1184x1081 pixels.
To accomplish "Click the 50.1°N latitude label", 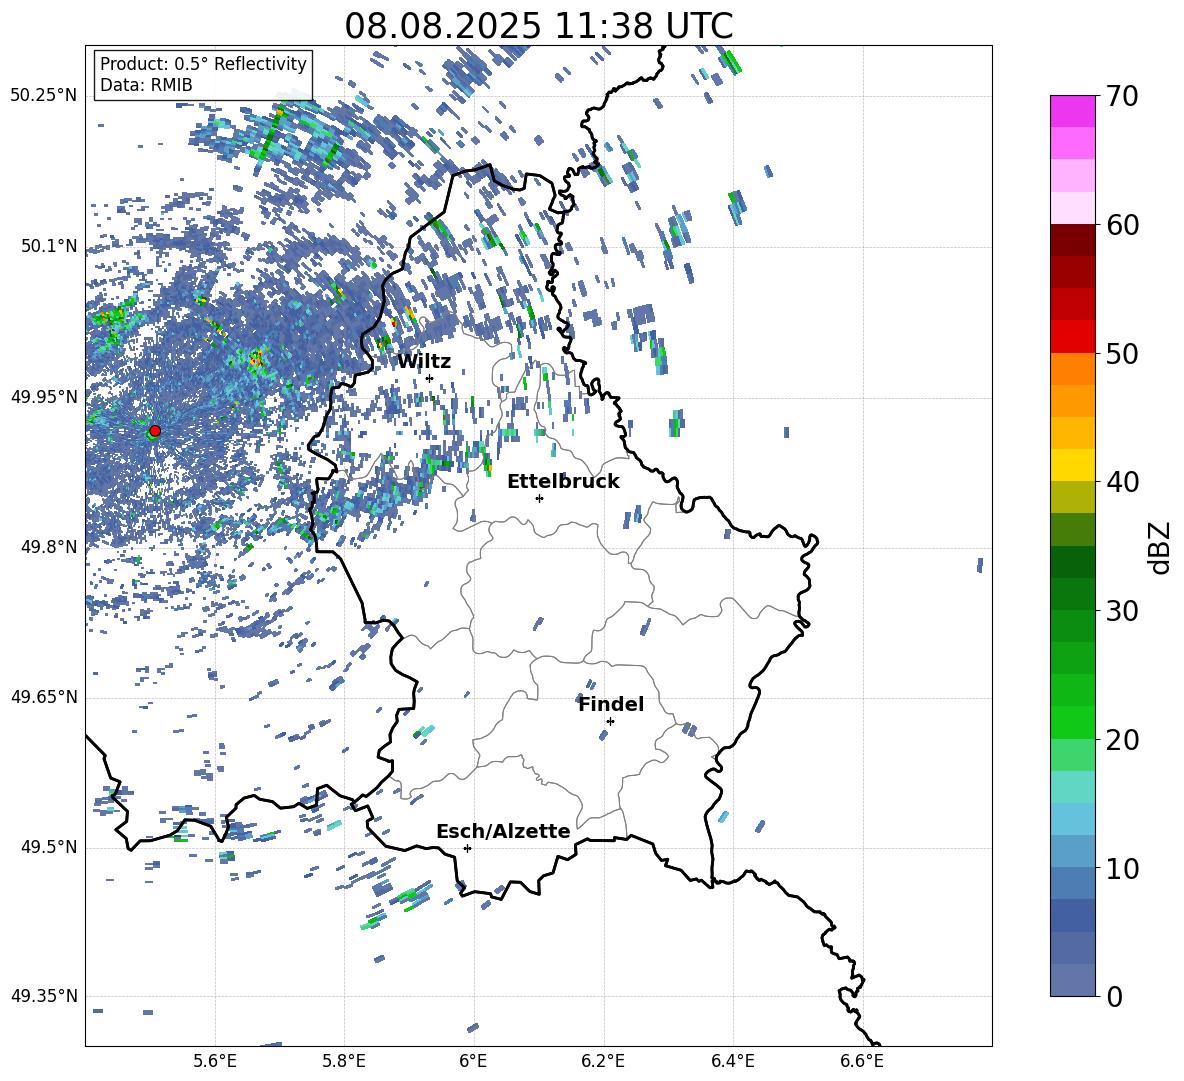I will click(x=50, y=246).
